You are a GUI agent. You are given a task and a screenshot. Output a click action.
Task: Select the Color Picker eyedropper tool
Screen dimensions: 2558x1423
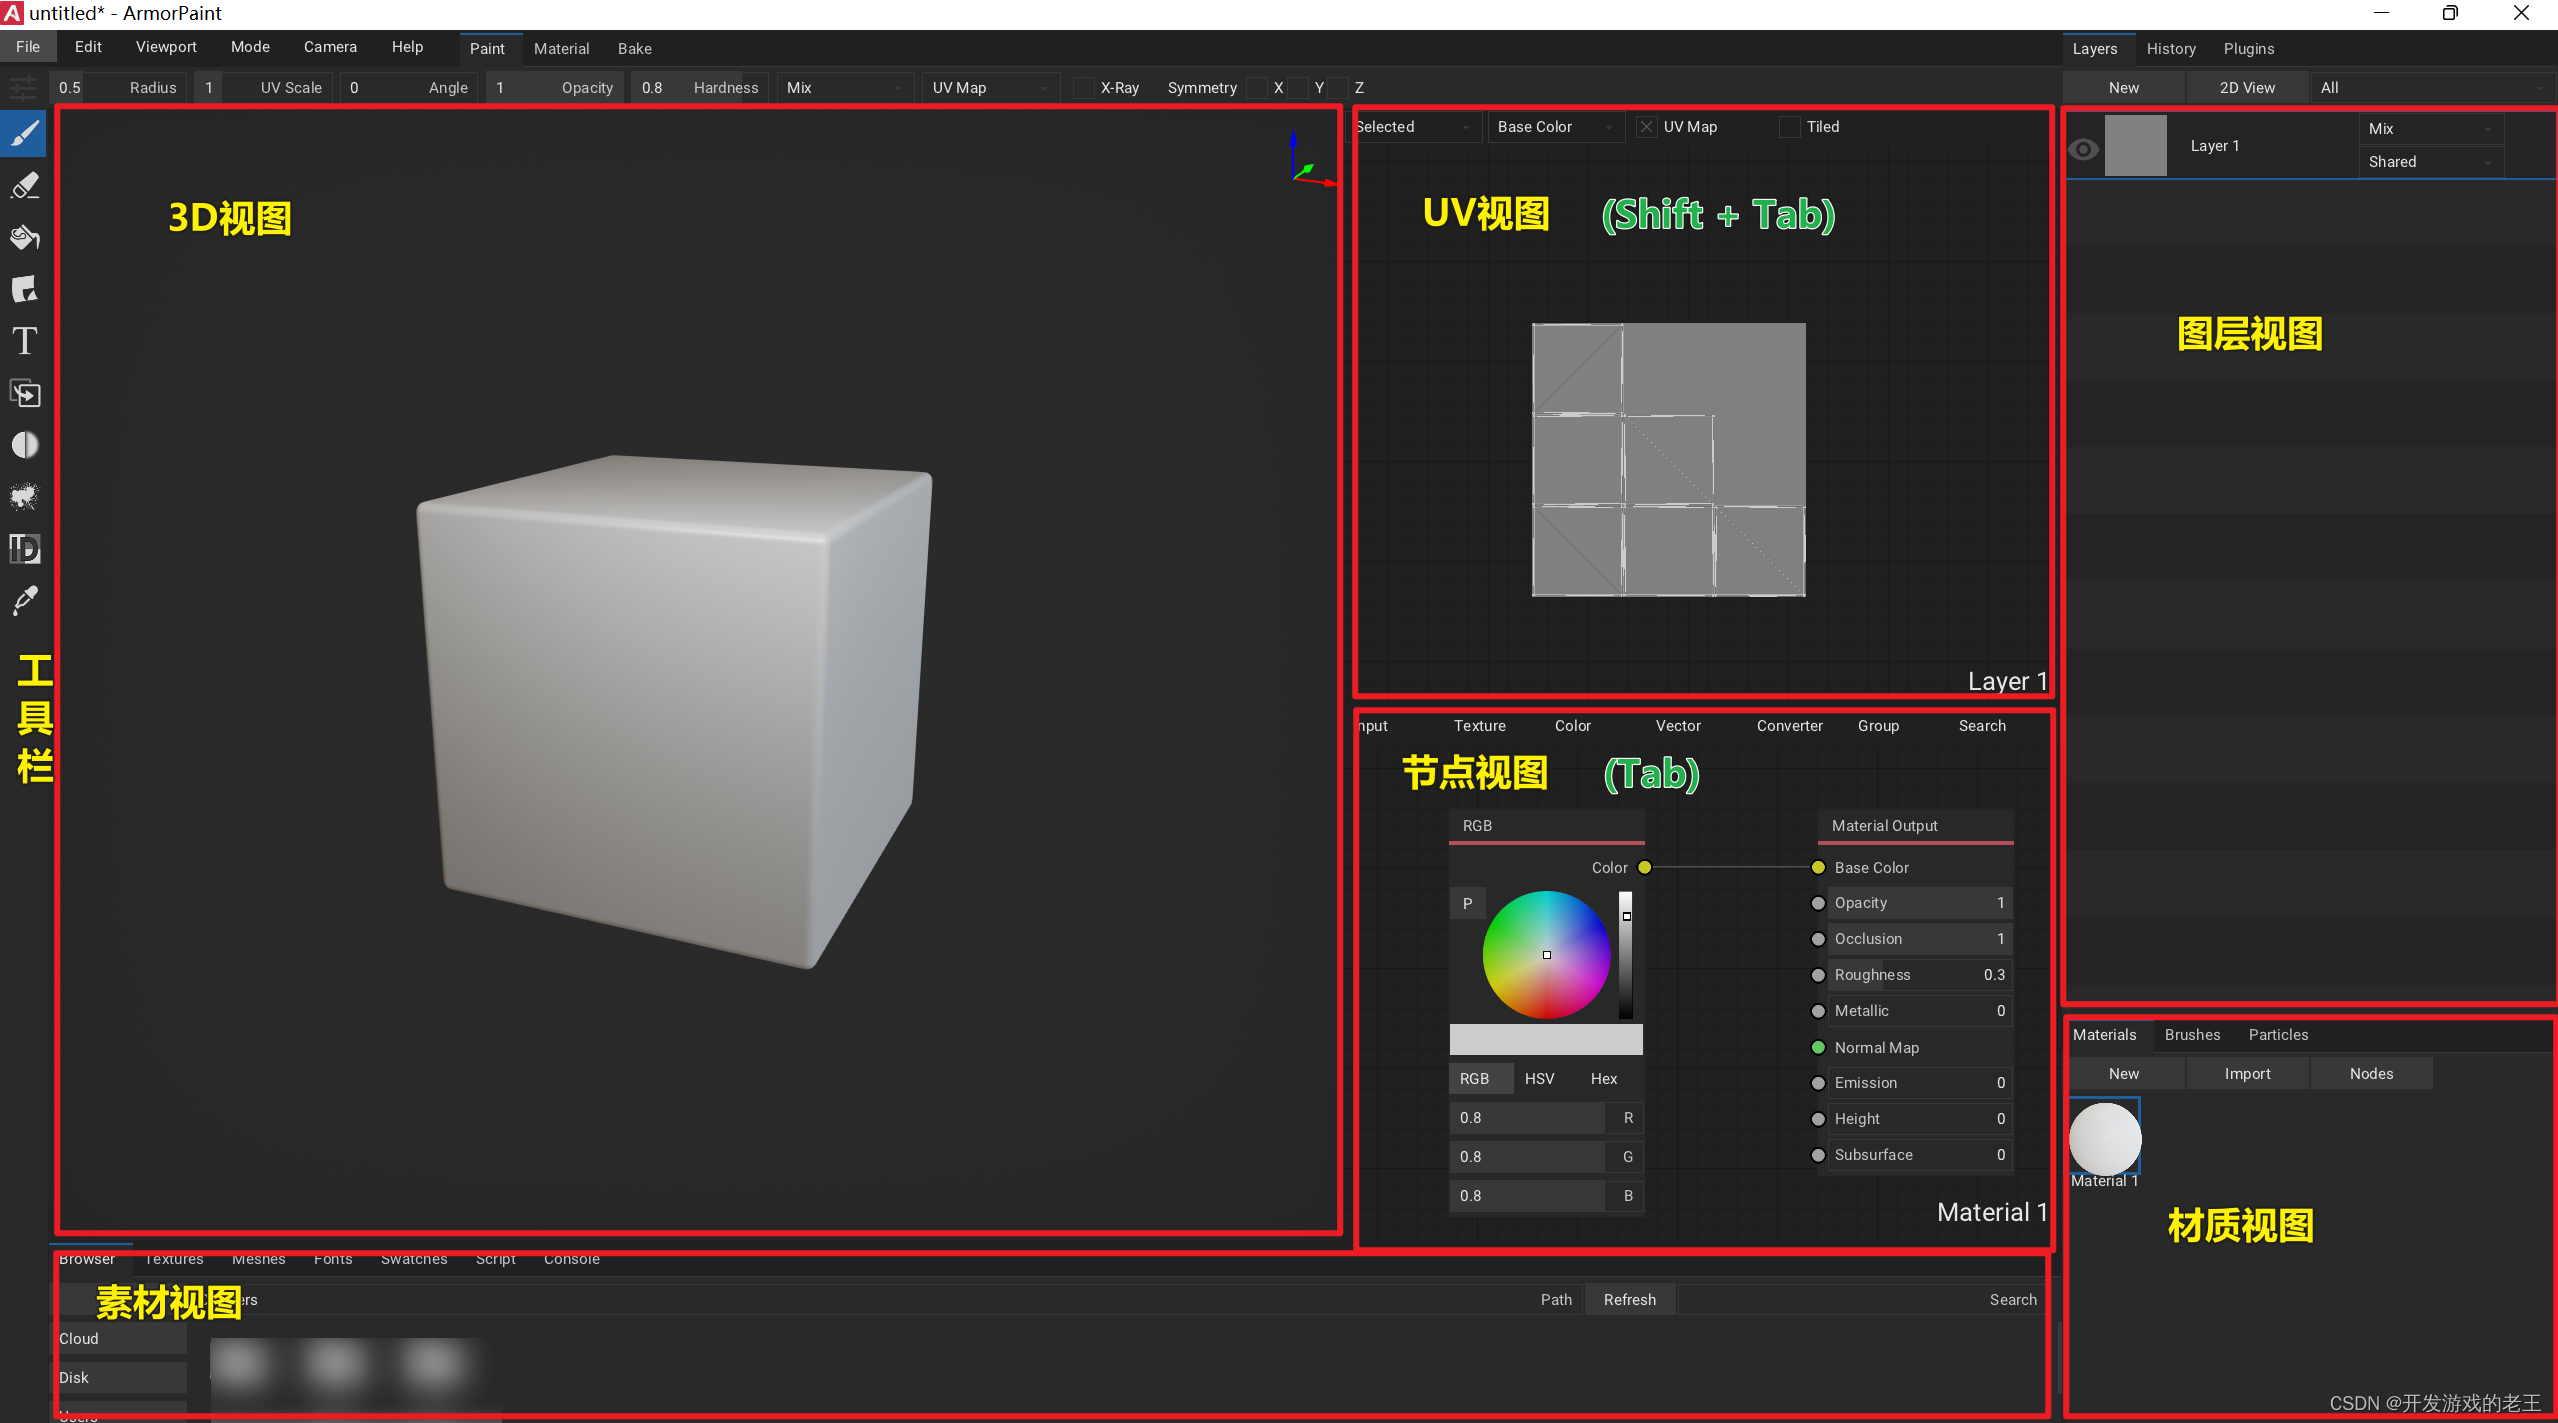coord(25,600)
